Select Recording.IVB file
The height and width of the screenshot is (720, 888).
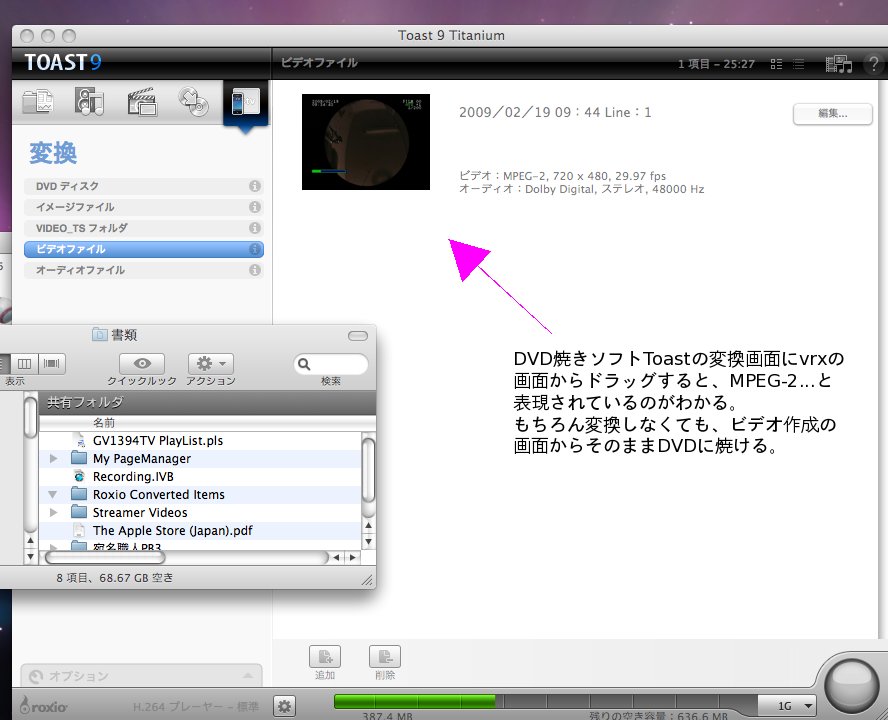click(200, 476)
